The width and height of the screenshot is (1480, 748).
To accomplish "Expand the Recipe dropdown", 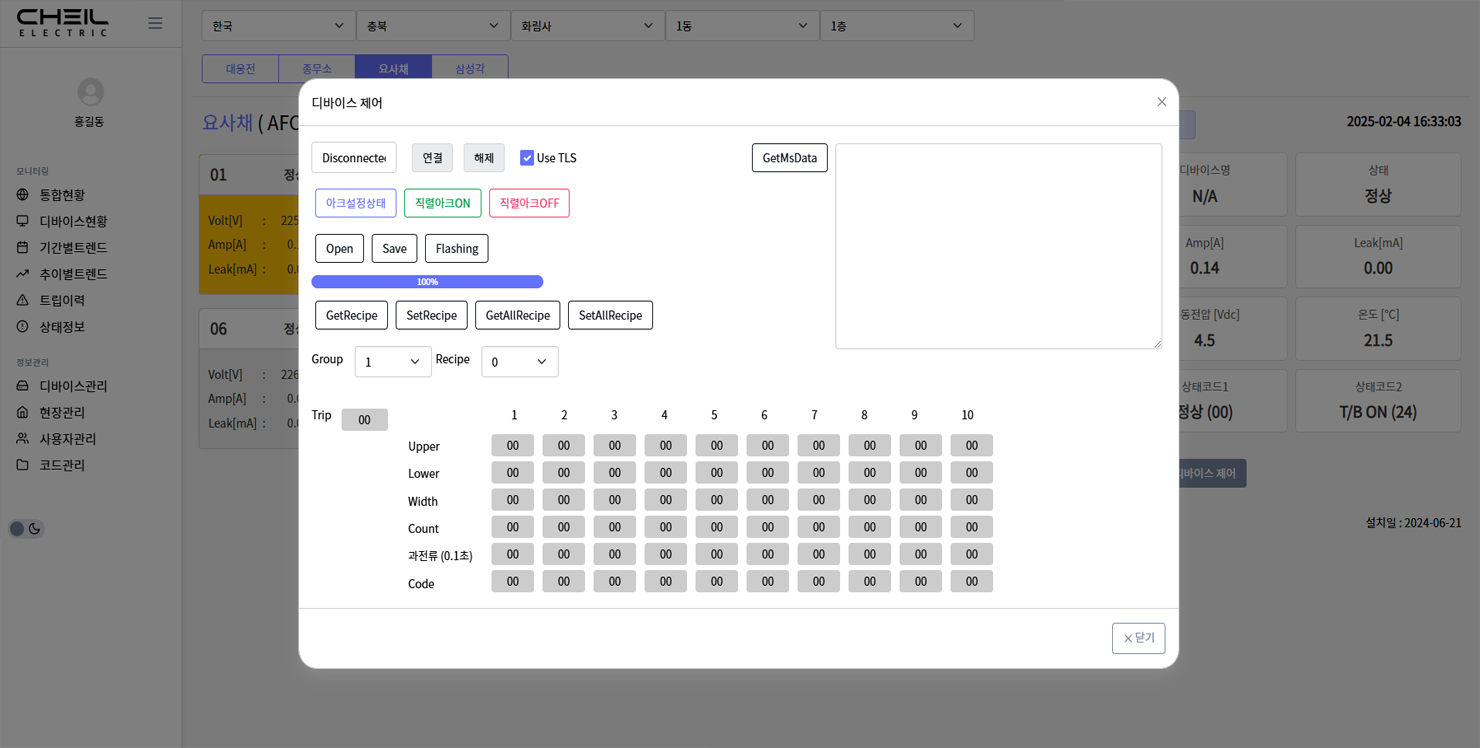I will 519,362.
